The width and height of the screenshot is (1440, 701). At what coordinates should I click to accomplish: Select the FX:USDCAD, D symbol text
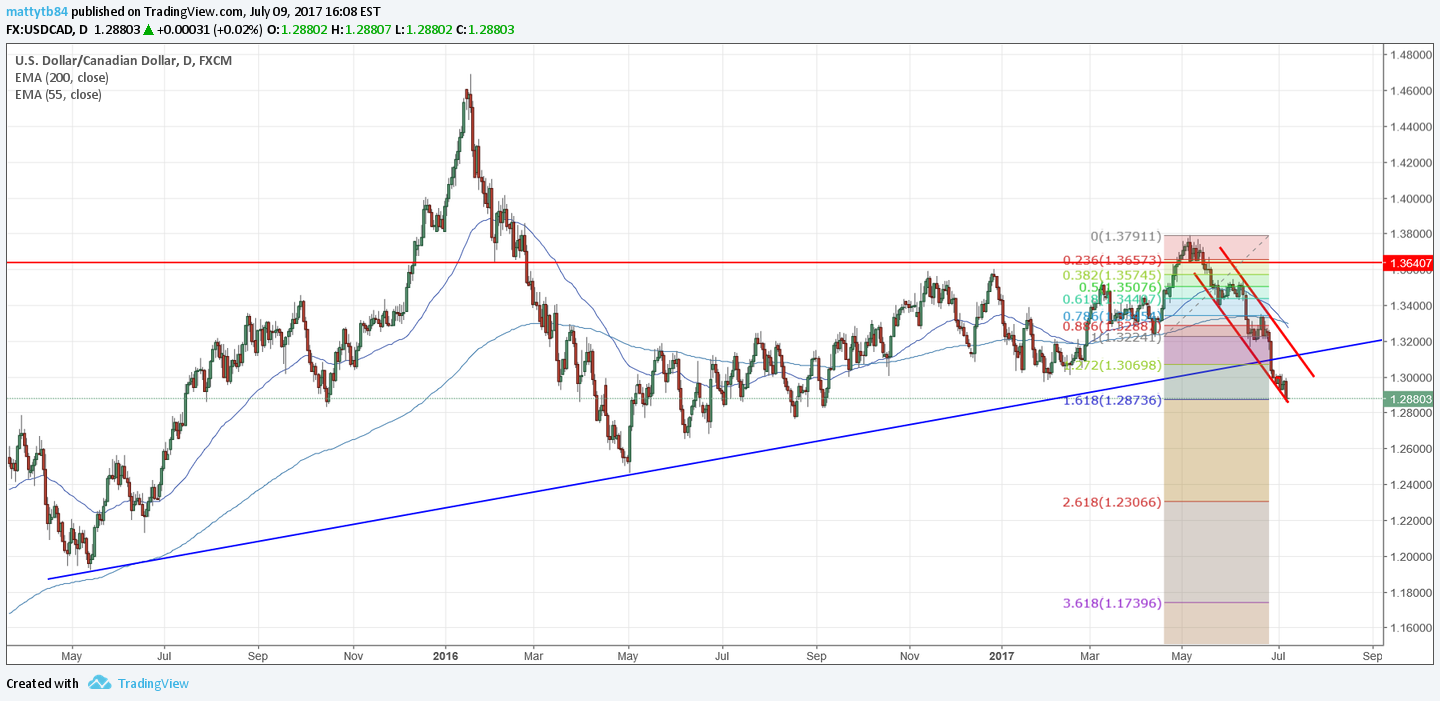point(45,30)
